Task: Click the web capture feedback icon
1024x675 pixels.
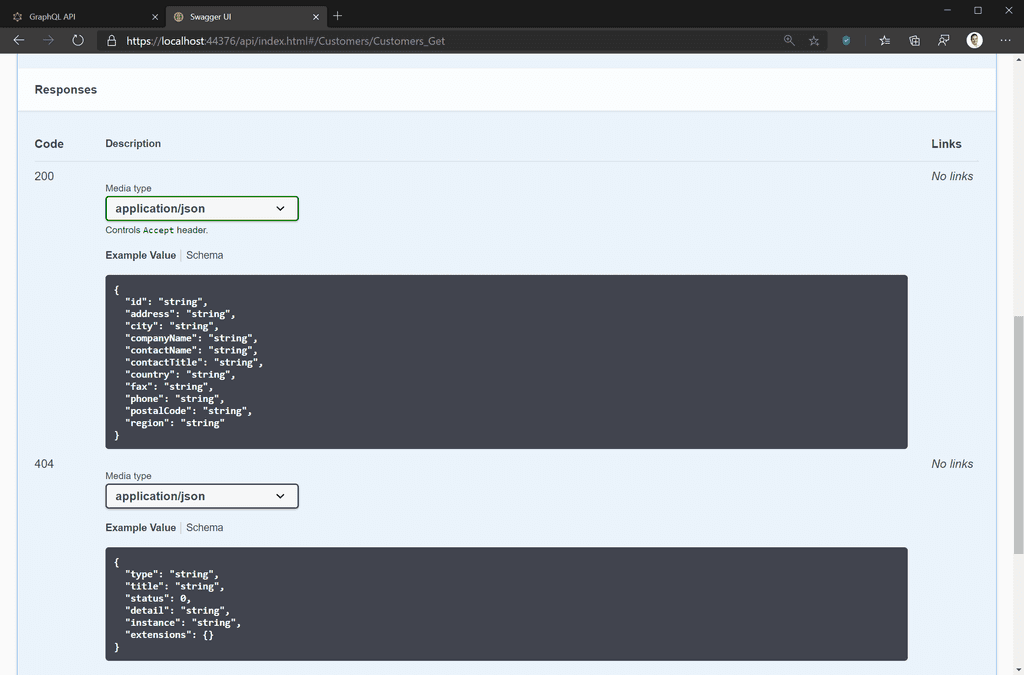Action: (x=943, y=40)
